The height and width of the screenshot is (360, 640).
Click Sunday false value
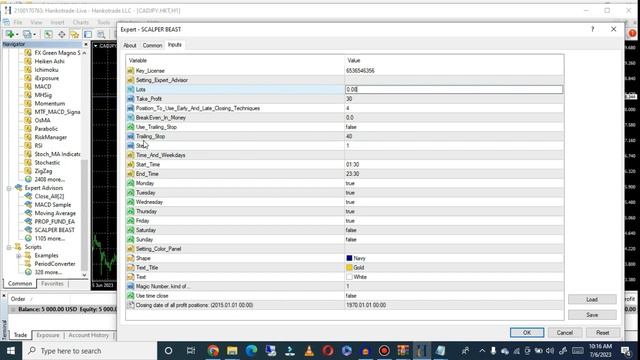(x=453, y=240)
